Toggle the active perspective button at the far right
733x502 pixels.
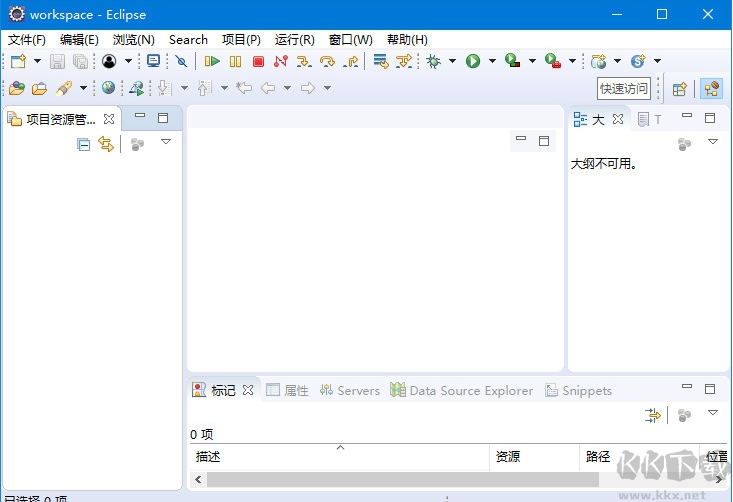(712, 88)
